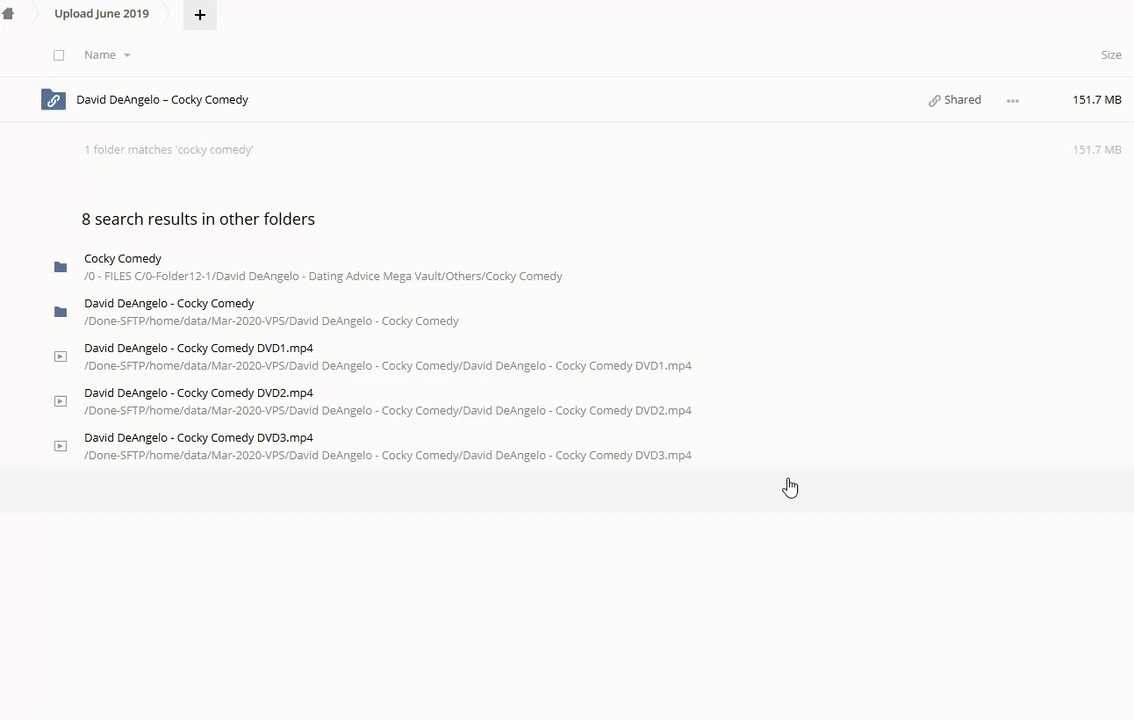Go to the Home root folder icon

[x=8, y=14]
